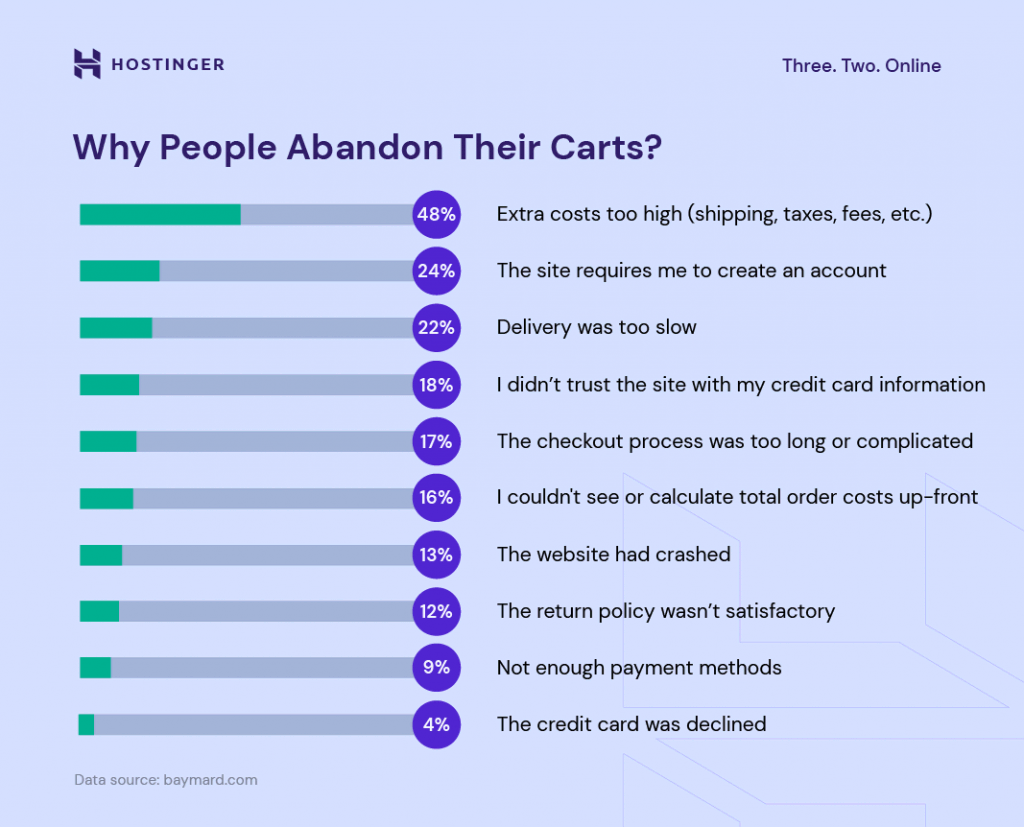The height and width of the screenshot is (827, 1024).
Task: Click the 'Three. Two. Online' tagline
Action: (861, 66)
